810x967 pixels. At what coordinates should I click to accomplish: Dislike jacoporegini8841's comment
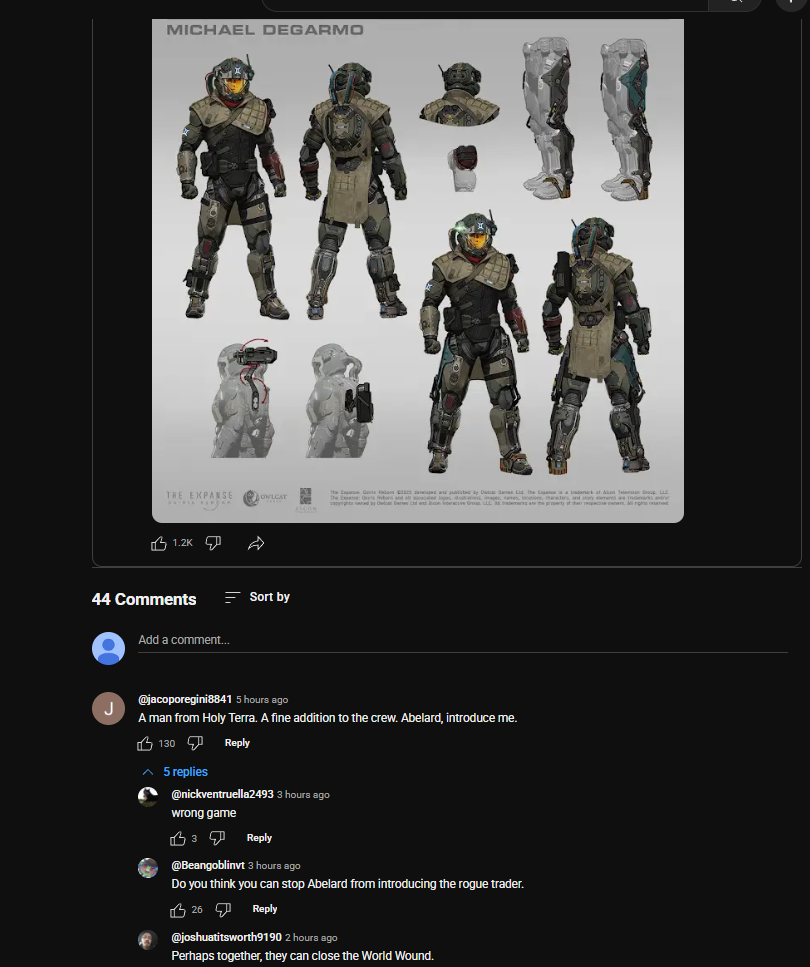[x=195, y=744]
